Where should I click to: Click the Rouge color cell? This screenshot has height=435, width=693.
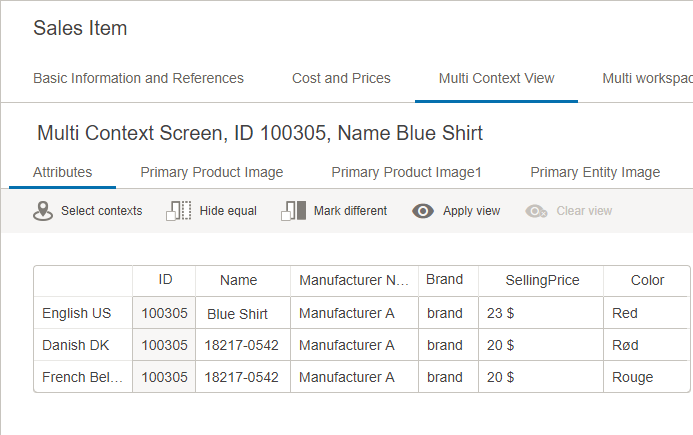point(646,377)
